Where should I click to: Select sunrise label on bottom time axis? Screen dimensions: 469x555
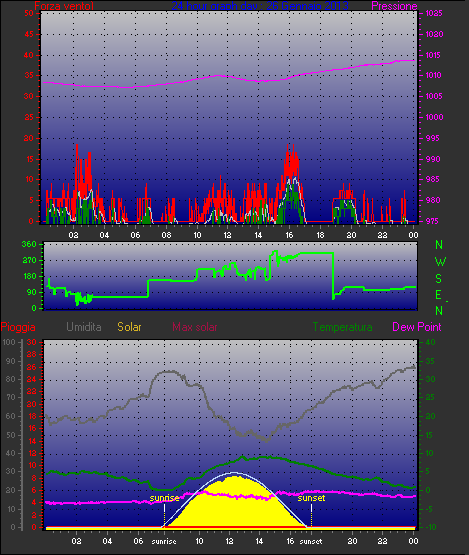tap(164, 542)
